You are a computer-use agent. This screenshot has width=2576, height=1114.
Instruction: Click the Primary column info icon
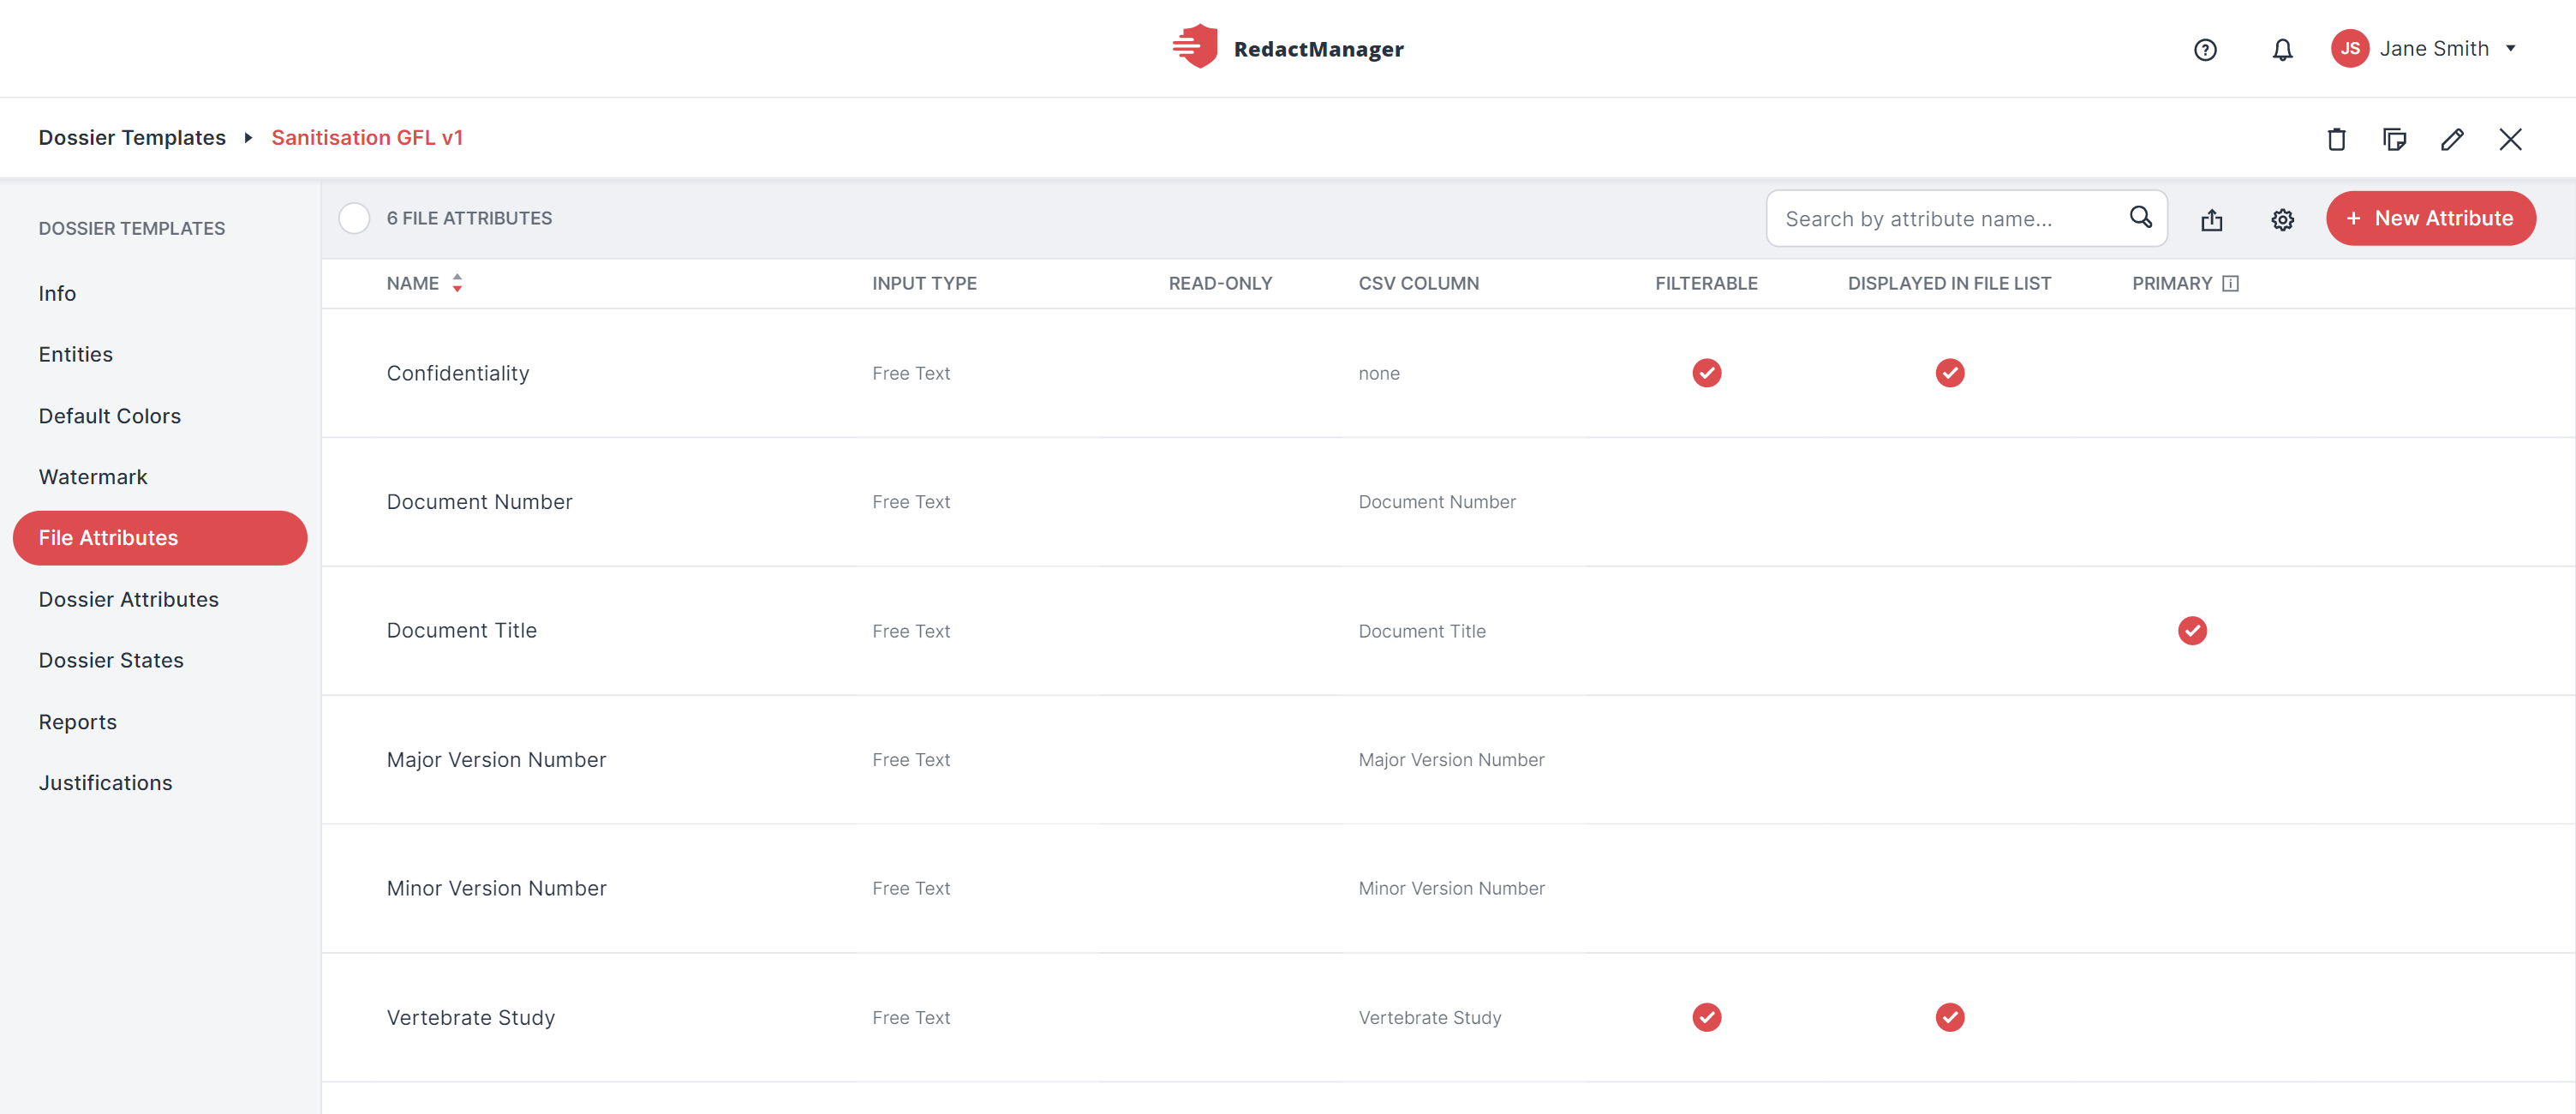tap(2230, 283)
